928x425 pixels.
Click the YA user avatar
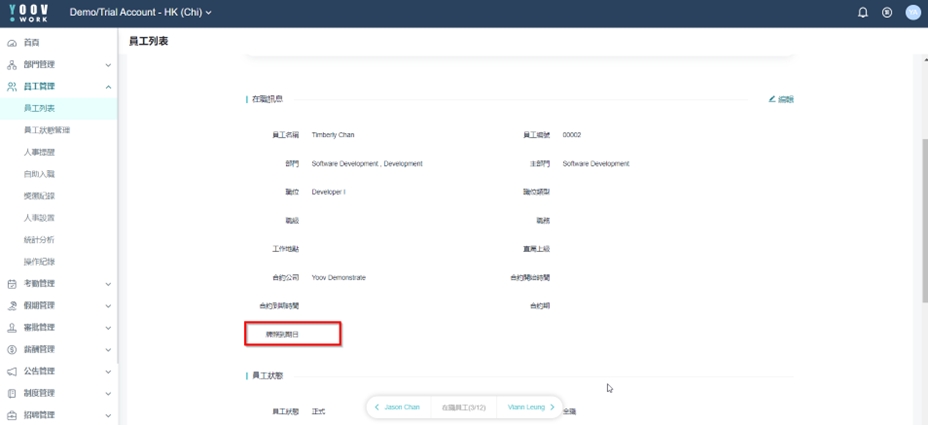tap(912, 13)
